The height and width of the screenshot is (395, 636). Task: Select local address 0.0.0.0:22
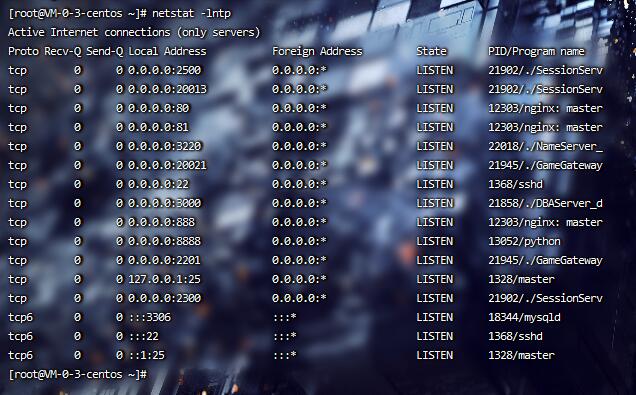pos(159,184)
